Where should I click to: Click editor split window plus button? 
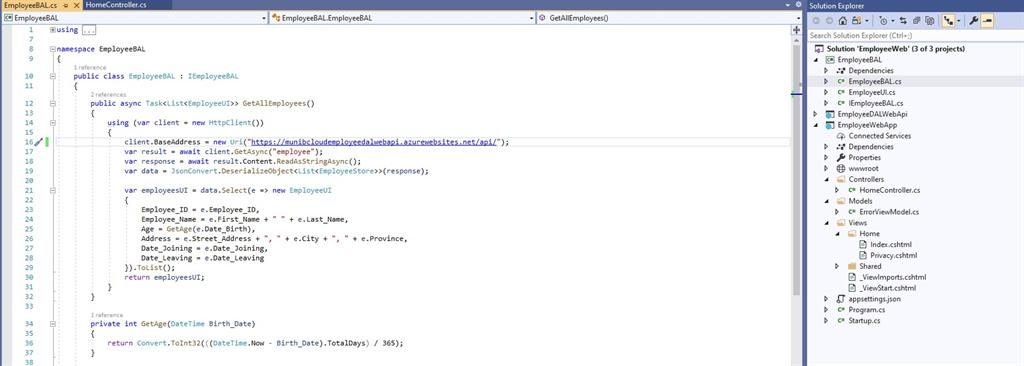point(796,30)
